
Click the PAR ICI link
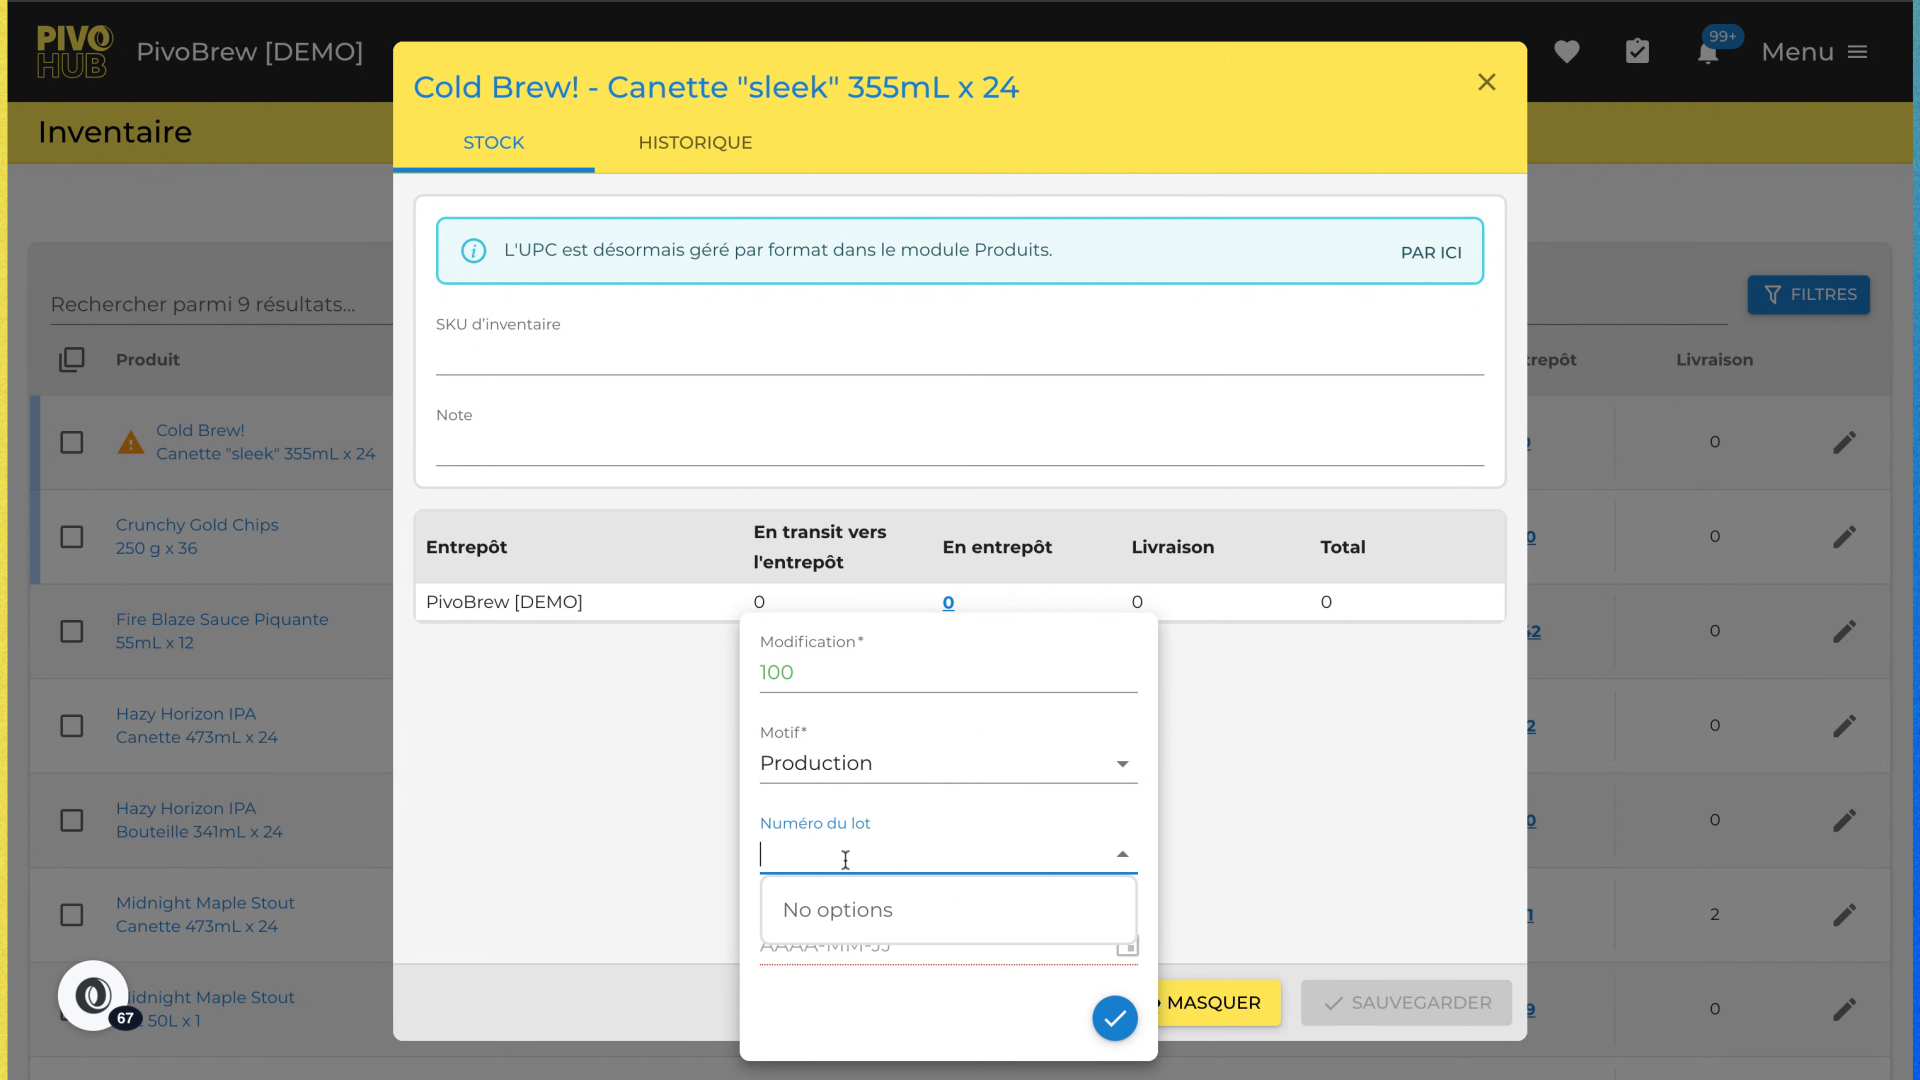tap(1430, 253)
